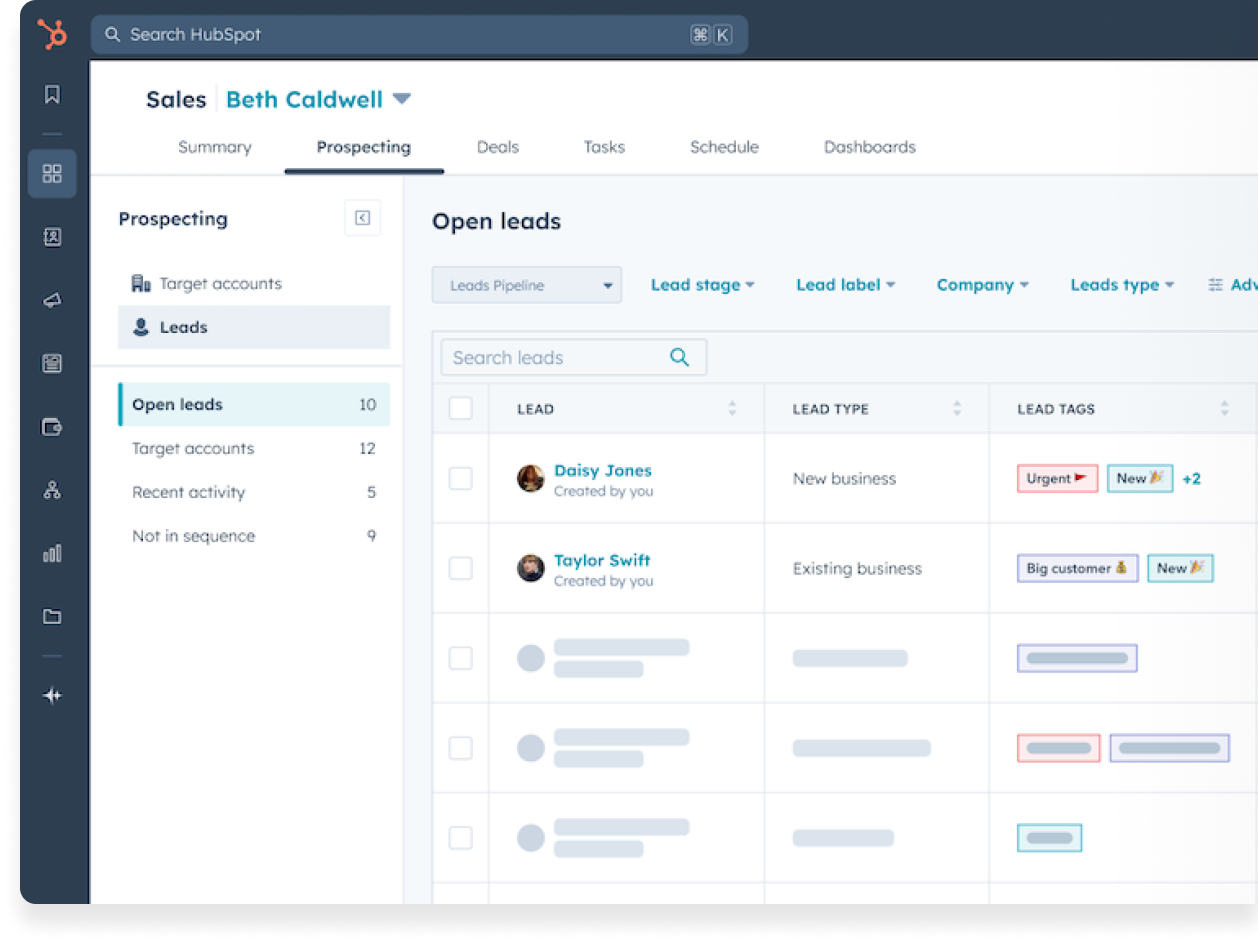Open Daisy Jones lead record

tap(603, 470)
